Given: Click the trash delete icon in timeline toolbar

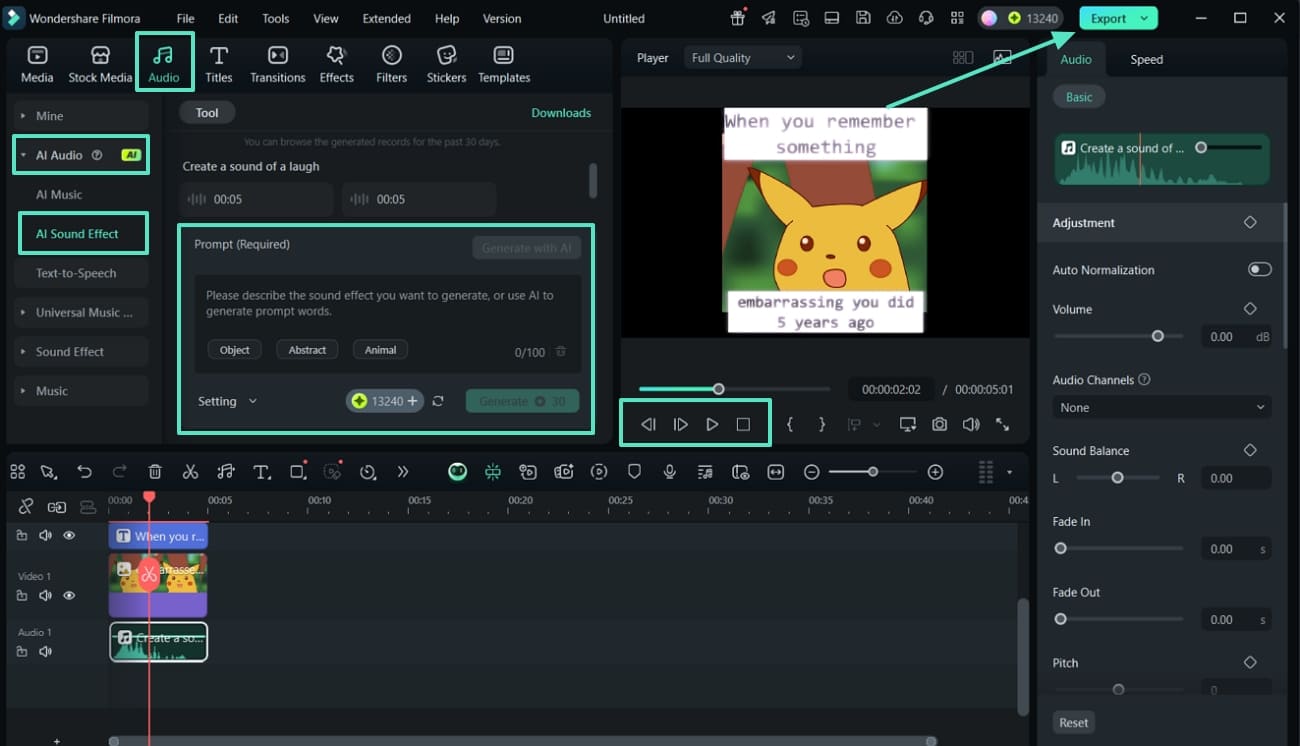Looking at the screenshot, I should tap(155, 471).
